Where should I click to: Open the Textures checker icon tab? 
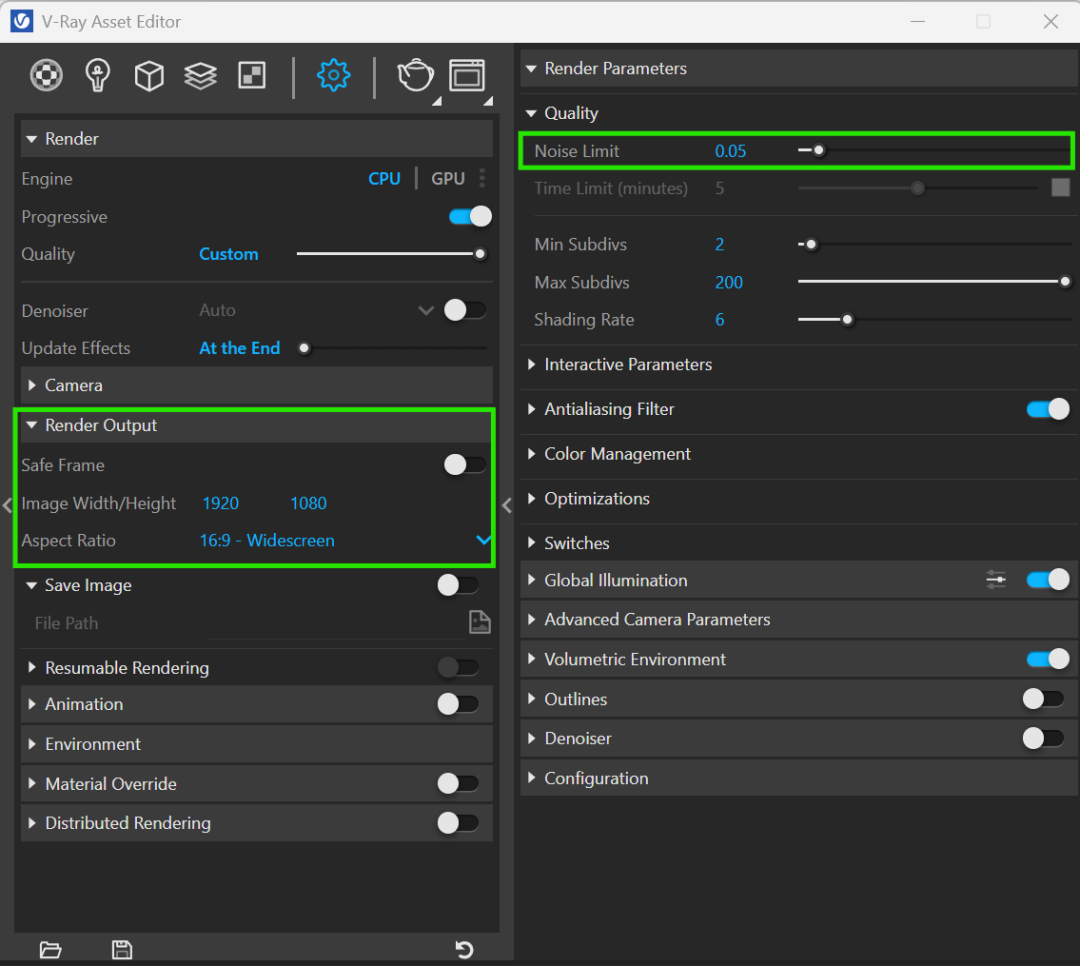coord(252,75)
